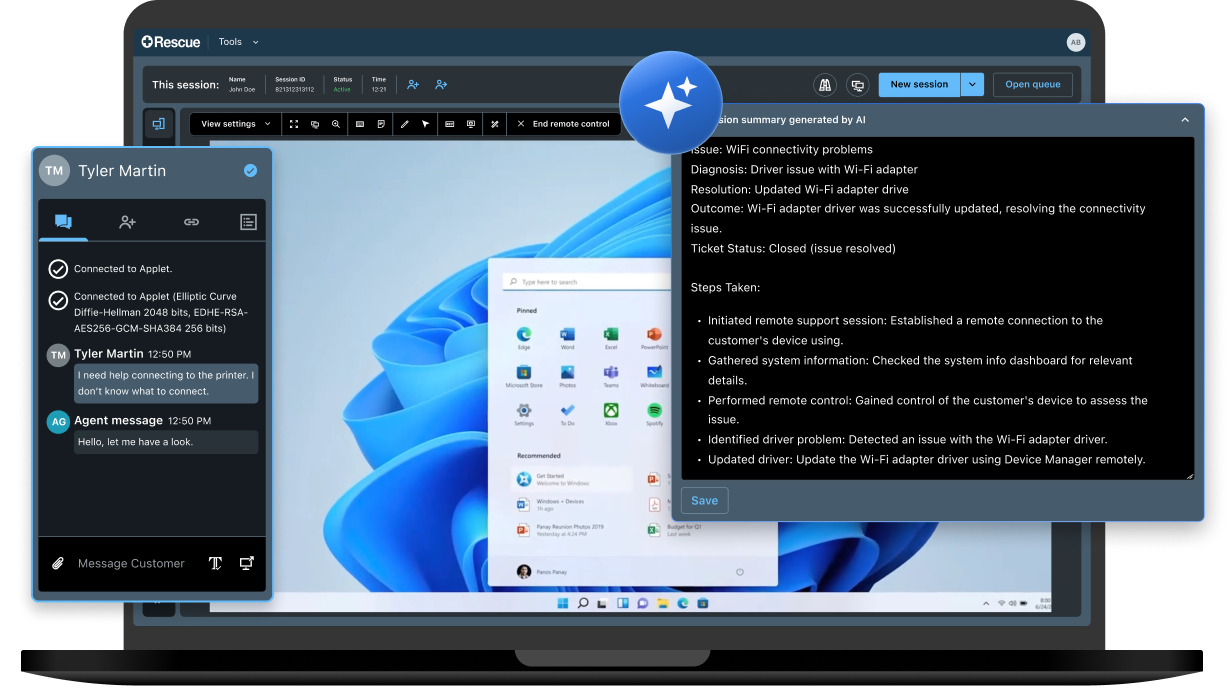Toggle the multi-monitor display view

[316, 124]
